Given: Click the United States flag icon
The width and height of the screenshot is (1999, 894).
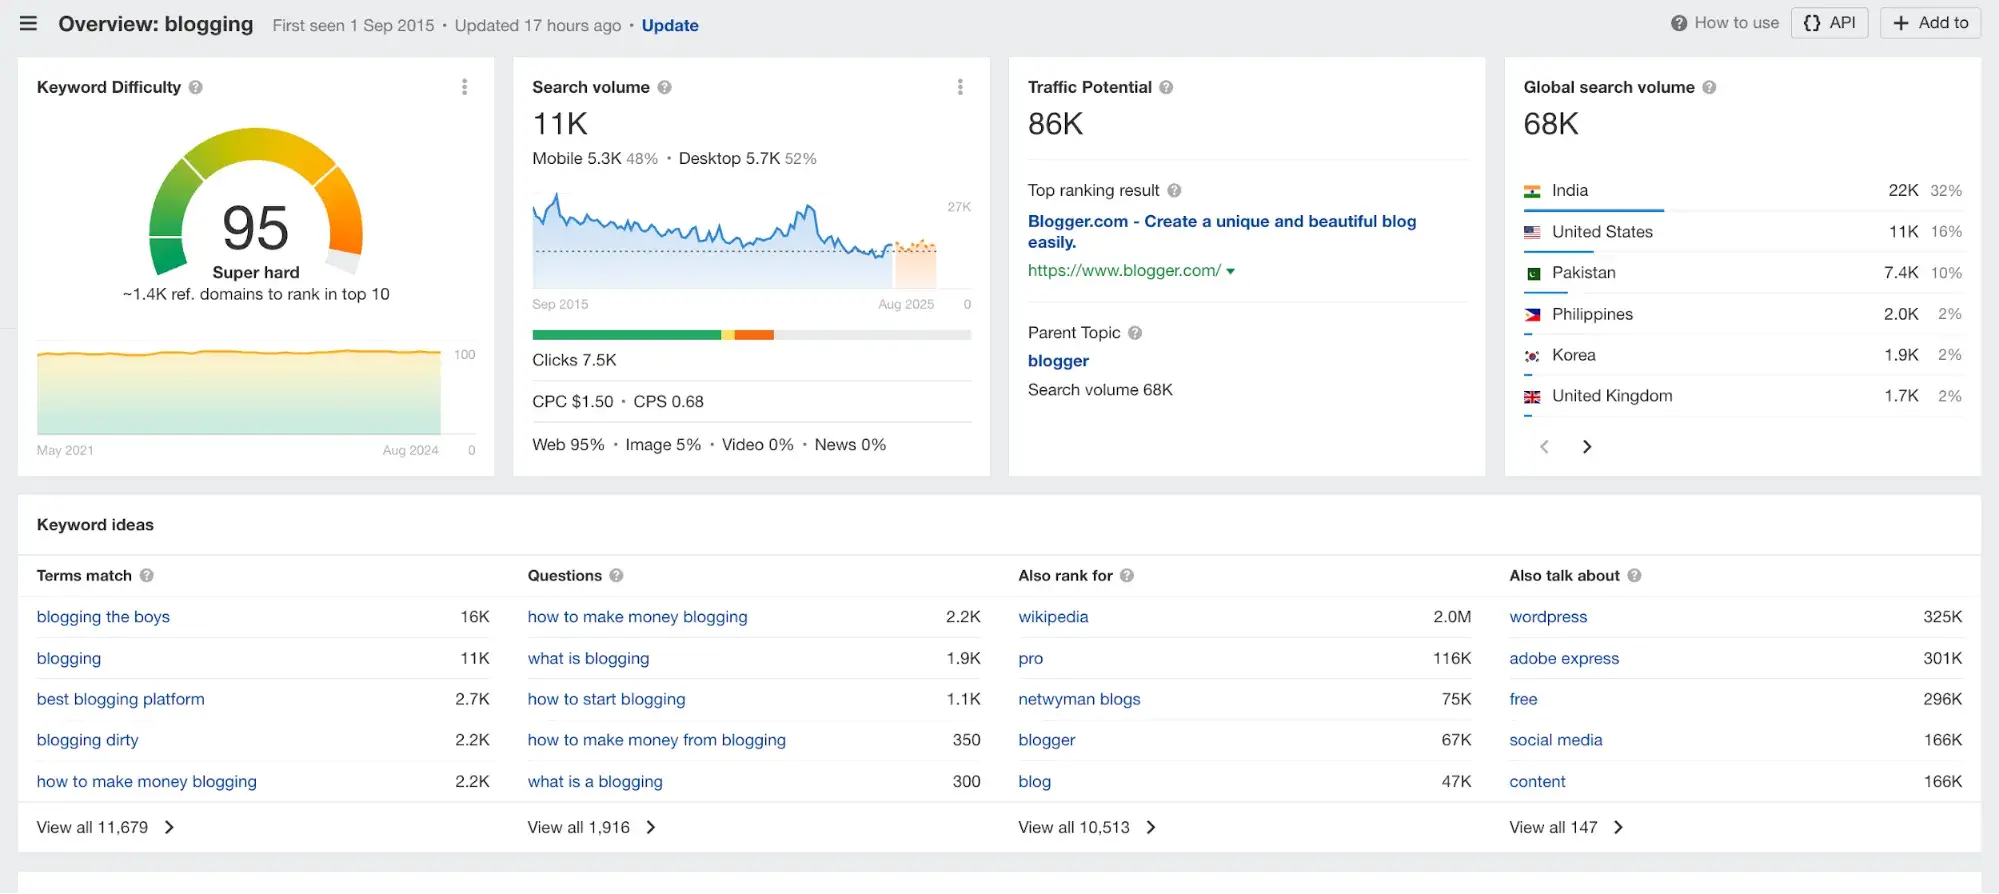Looking at the screenshot, I should [1532, 232].
